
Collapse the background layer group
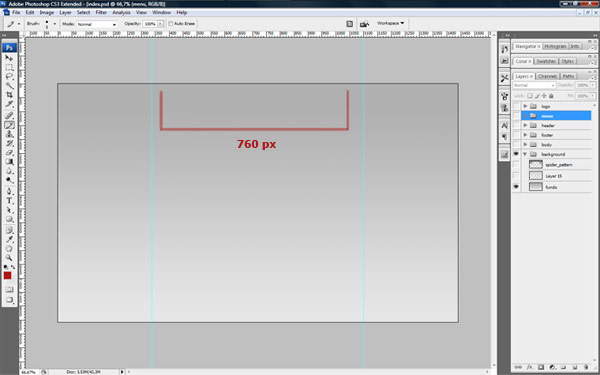525,154
